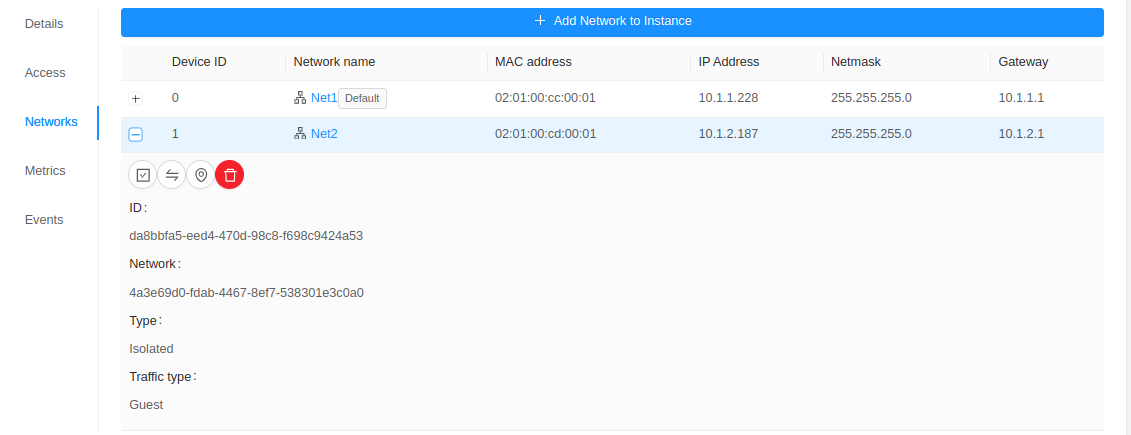Click Add Network to Instance button
1131x435 pixels.
(612, 21)
